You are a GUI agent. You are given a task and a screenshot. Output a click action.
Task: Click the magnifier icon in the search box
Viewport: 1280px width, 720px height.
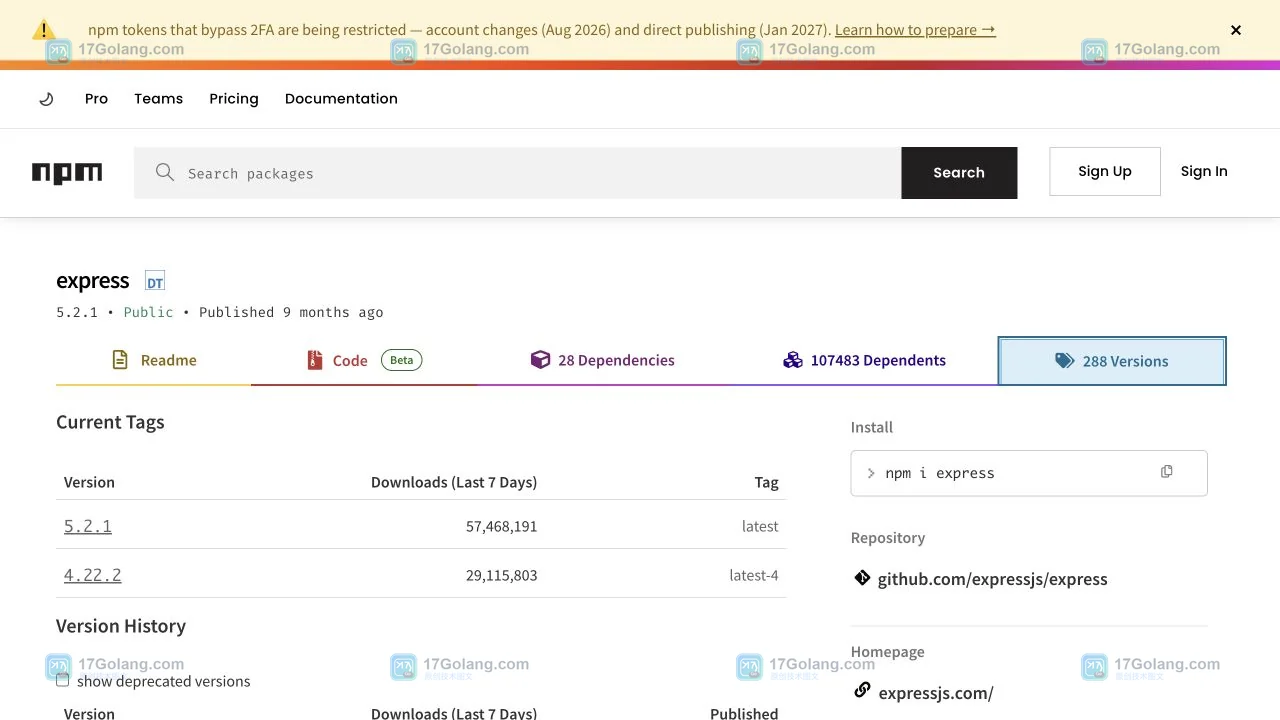pos(165,172)
